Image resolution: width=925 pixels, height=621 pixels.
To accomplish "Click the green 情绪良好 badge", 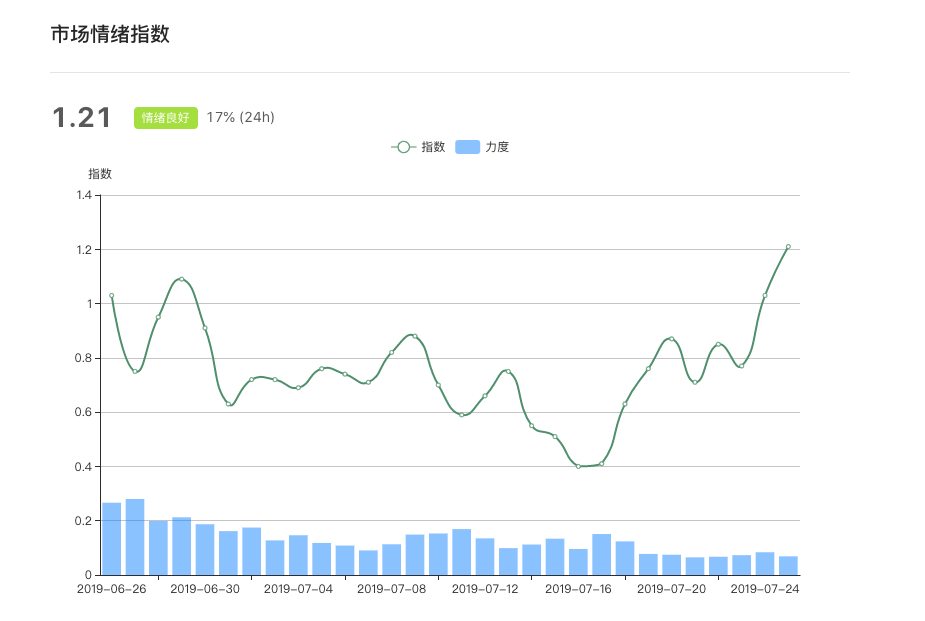I will pyautogui.click(x=166, y=118).
